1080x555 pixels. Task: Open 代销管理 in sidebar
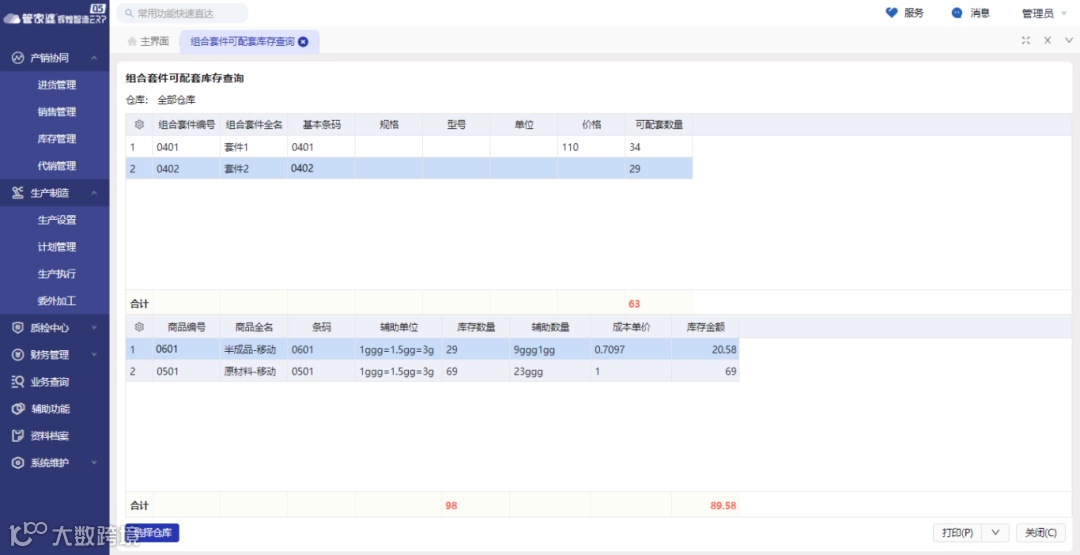pos(56,166)
